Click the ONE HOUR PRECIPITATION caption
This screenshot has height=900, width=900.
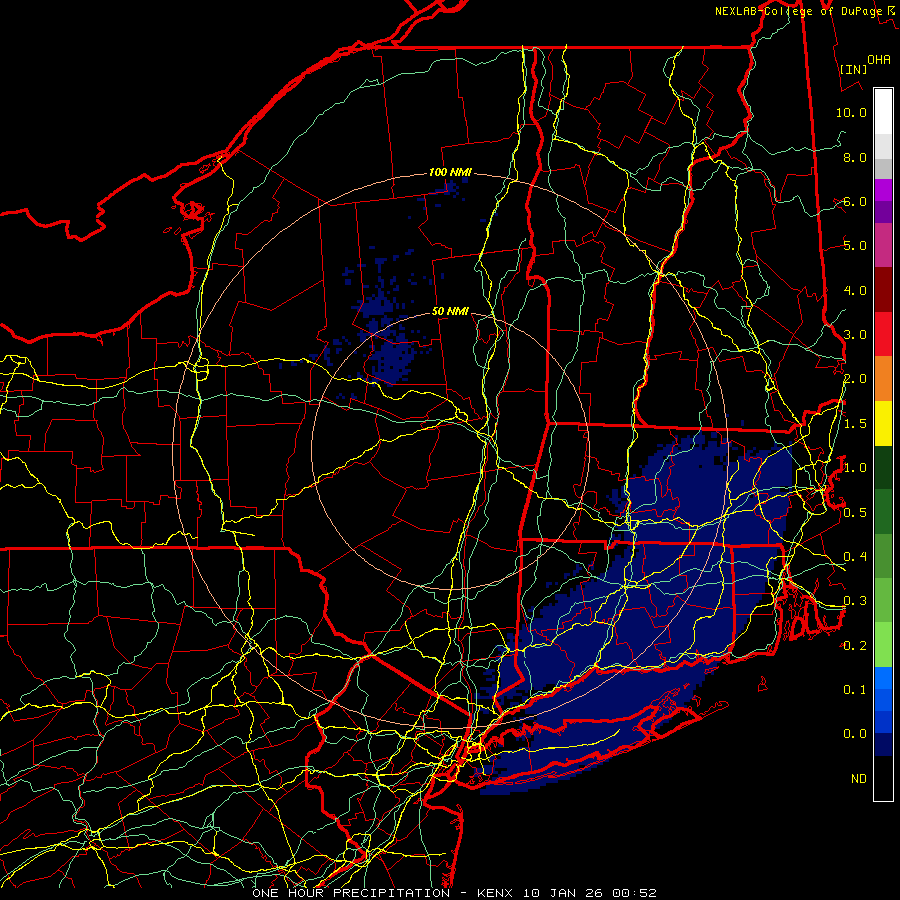click(x=351, y=893)
